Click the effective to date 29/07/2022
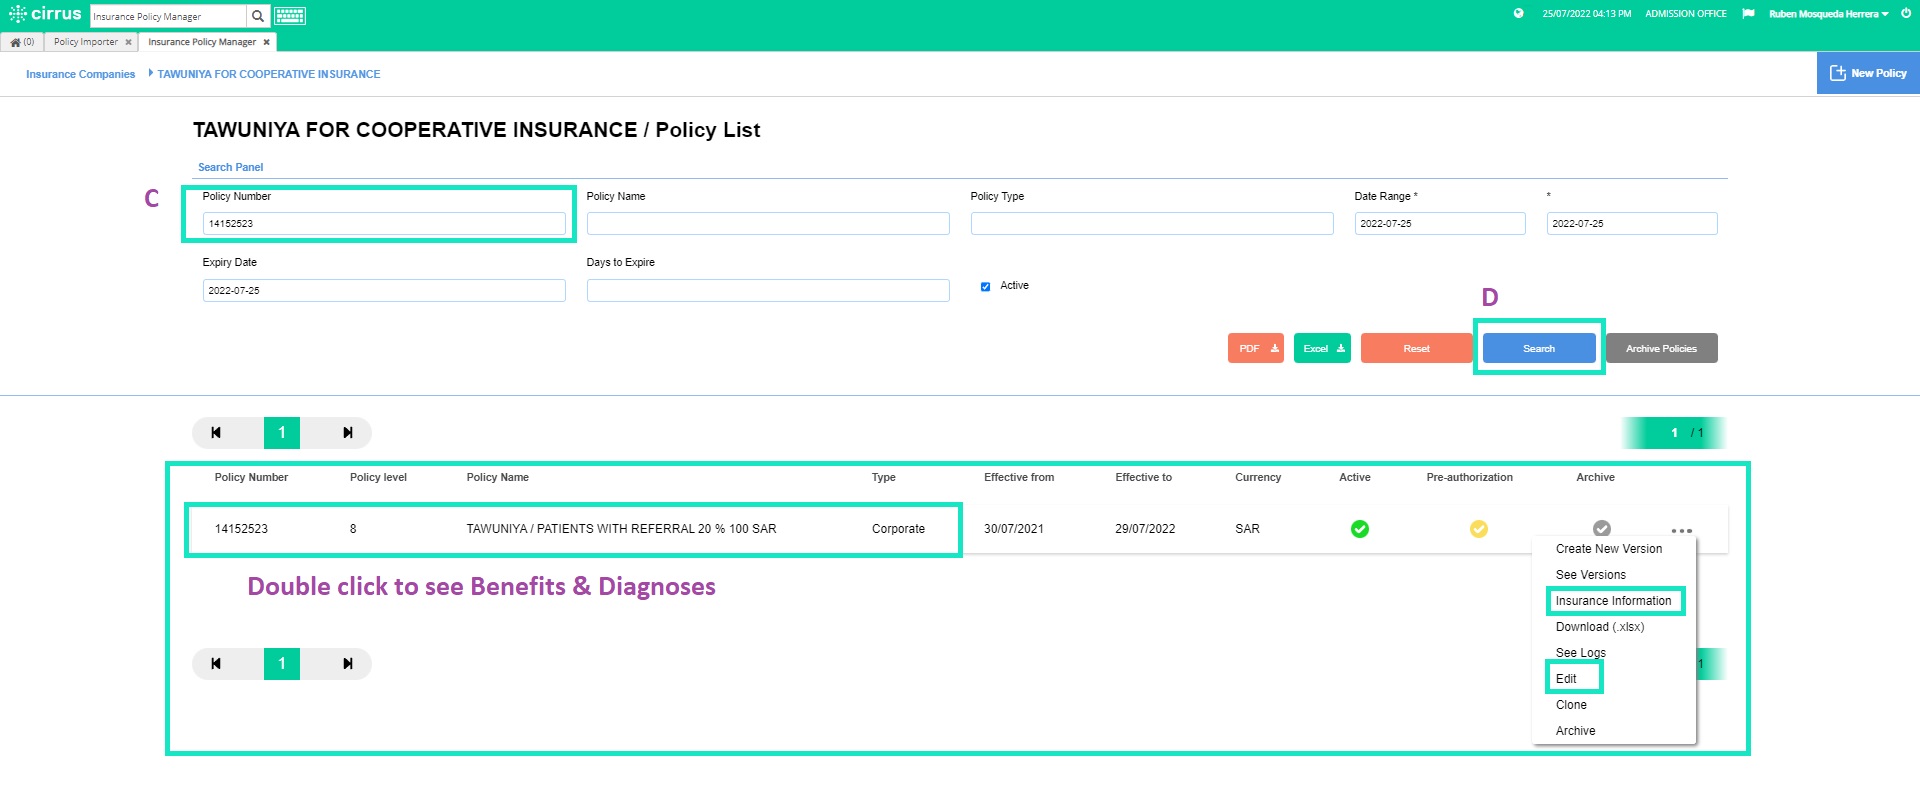 pyautogui.click(x=1145, y=529)
